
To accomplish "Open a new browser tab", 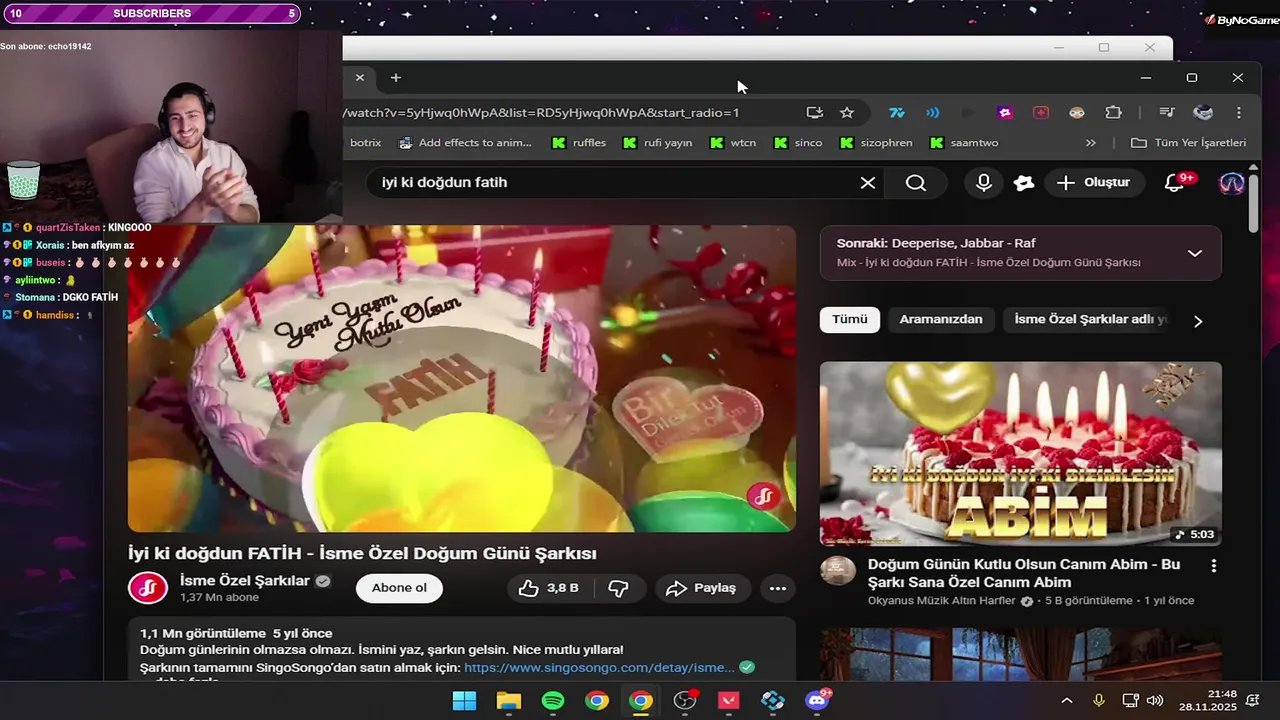I will point(396,77).
